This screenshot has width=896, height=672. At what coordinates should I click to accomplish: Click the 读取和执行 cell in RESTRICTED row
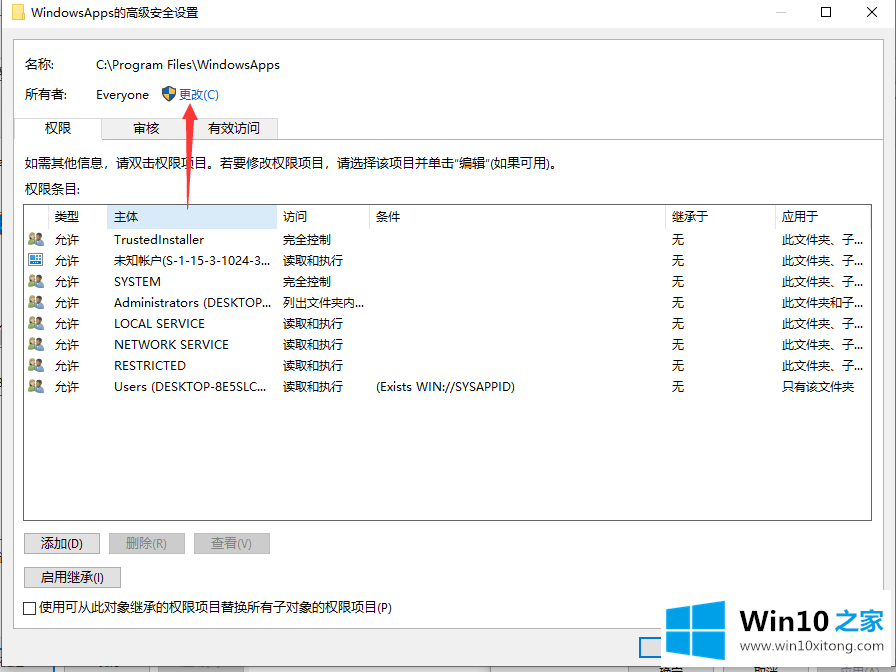click(313, 366)
